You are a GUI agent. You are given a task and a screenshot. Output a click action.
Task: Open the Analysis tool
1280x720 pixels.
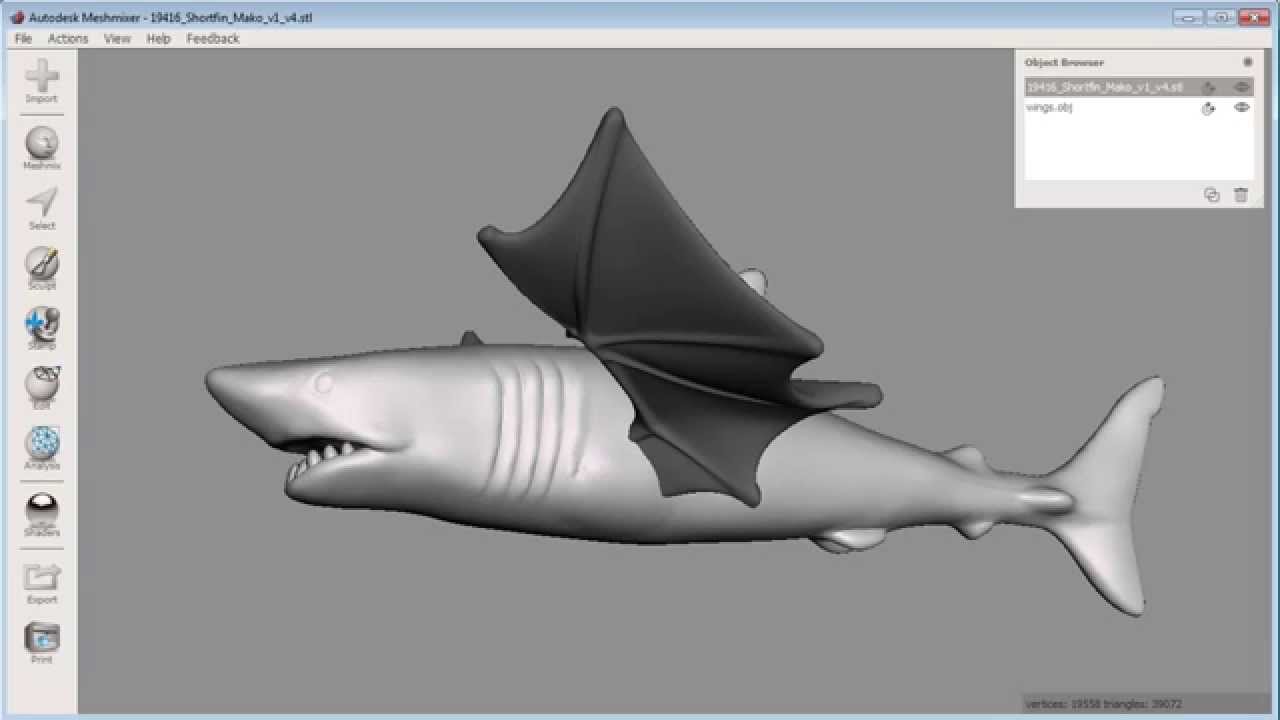coord(41,449)
